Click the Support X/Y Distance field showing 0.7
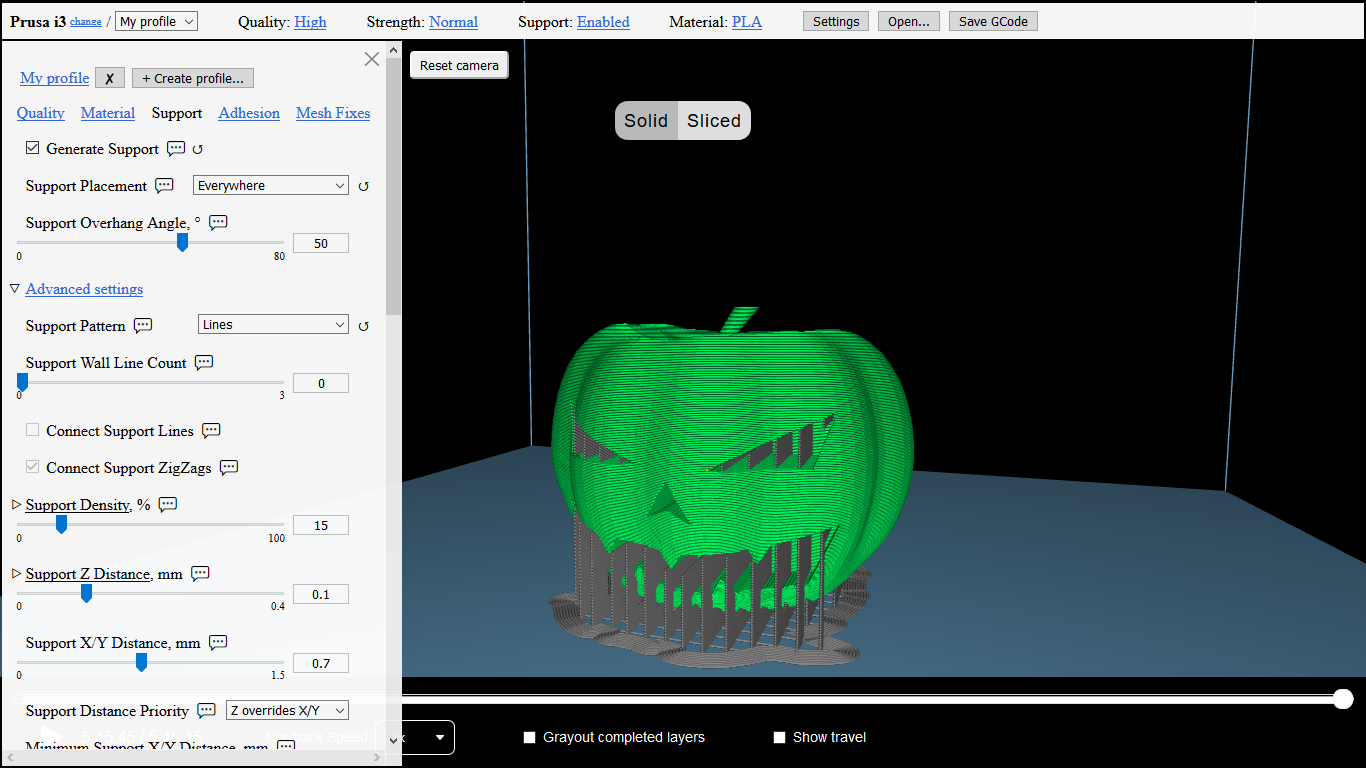 pos(321,663)
